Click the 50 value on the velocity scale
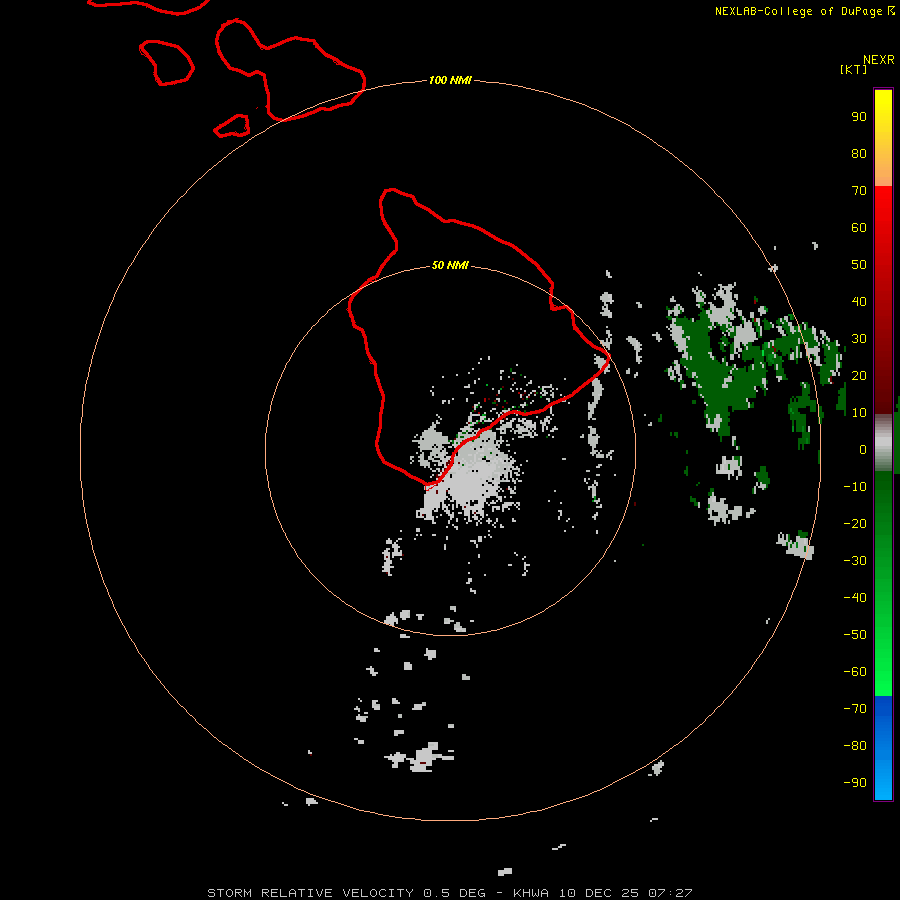Screen dimensions: 900x900 click(x=859, y=265)
